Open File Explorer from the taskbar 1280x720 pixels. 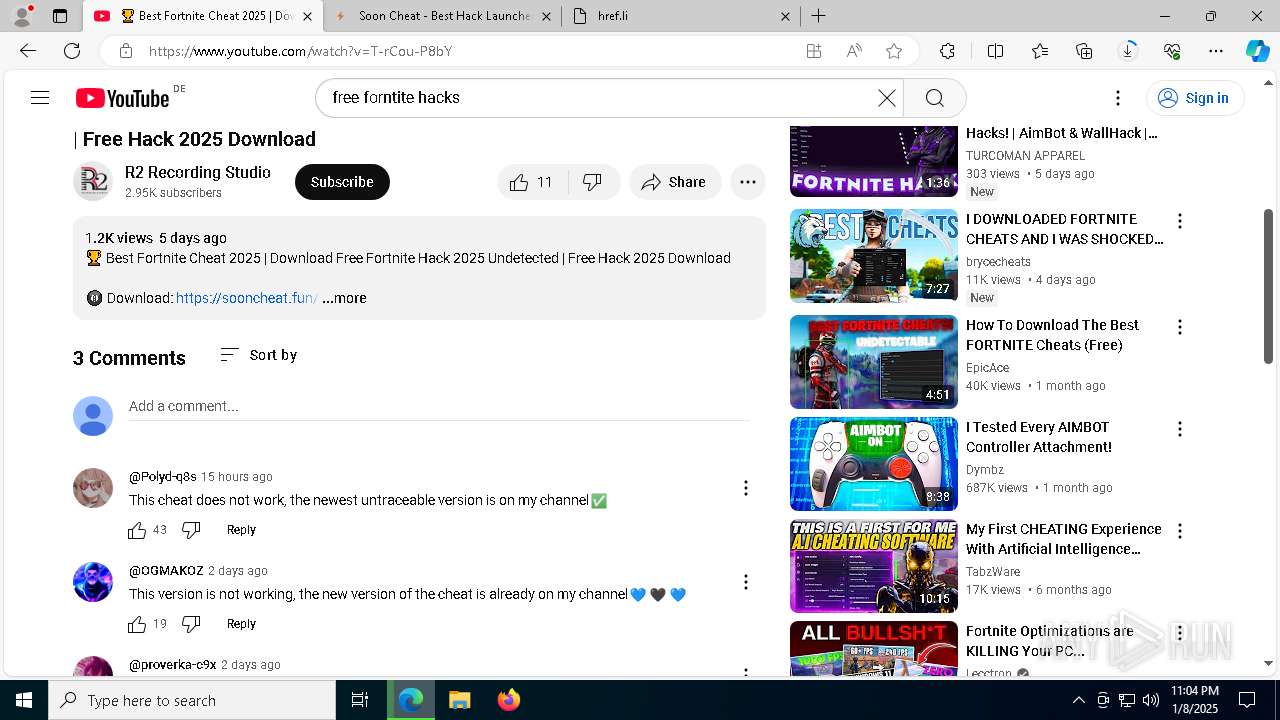pyautogui.click(x=459, y=700)
